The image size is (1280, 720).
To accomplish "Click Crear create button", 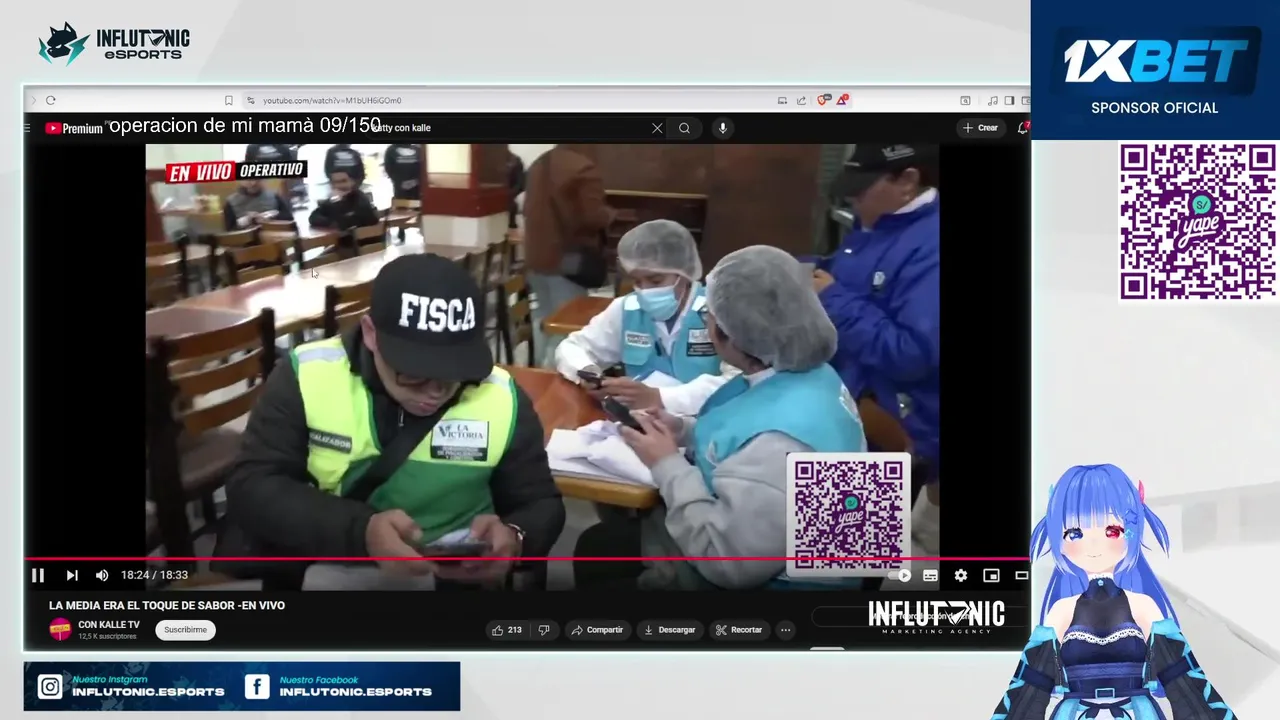I will pos(980,128).
